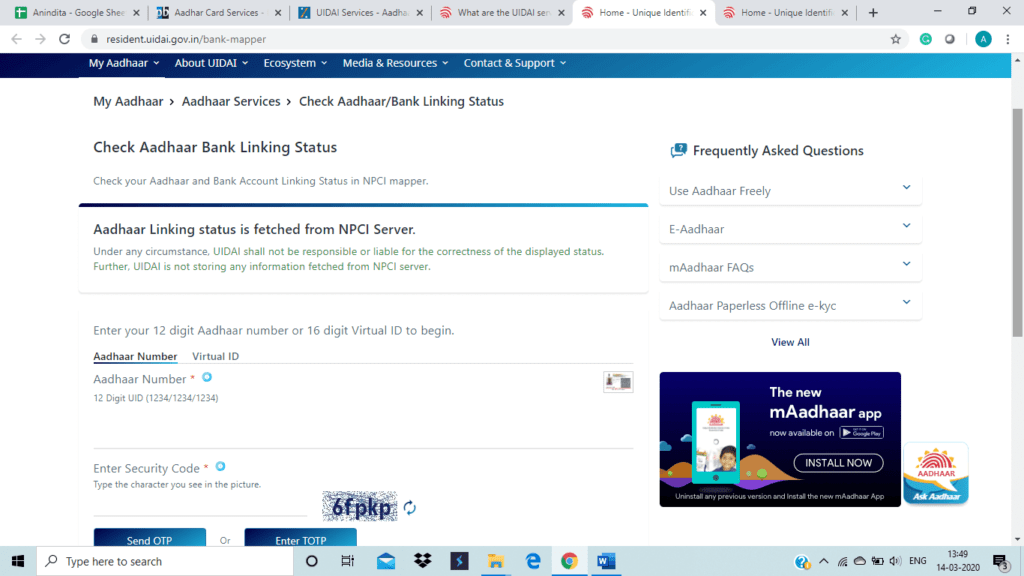Image resolution: width=1024 pixels, height=576 pixels.
Task: Refresh the captcha security code image
Action: [410, 508]
